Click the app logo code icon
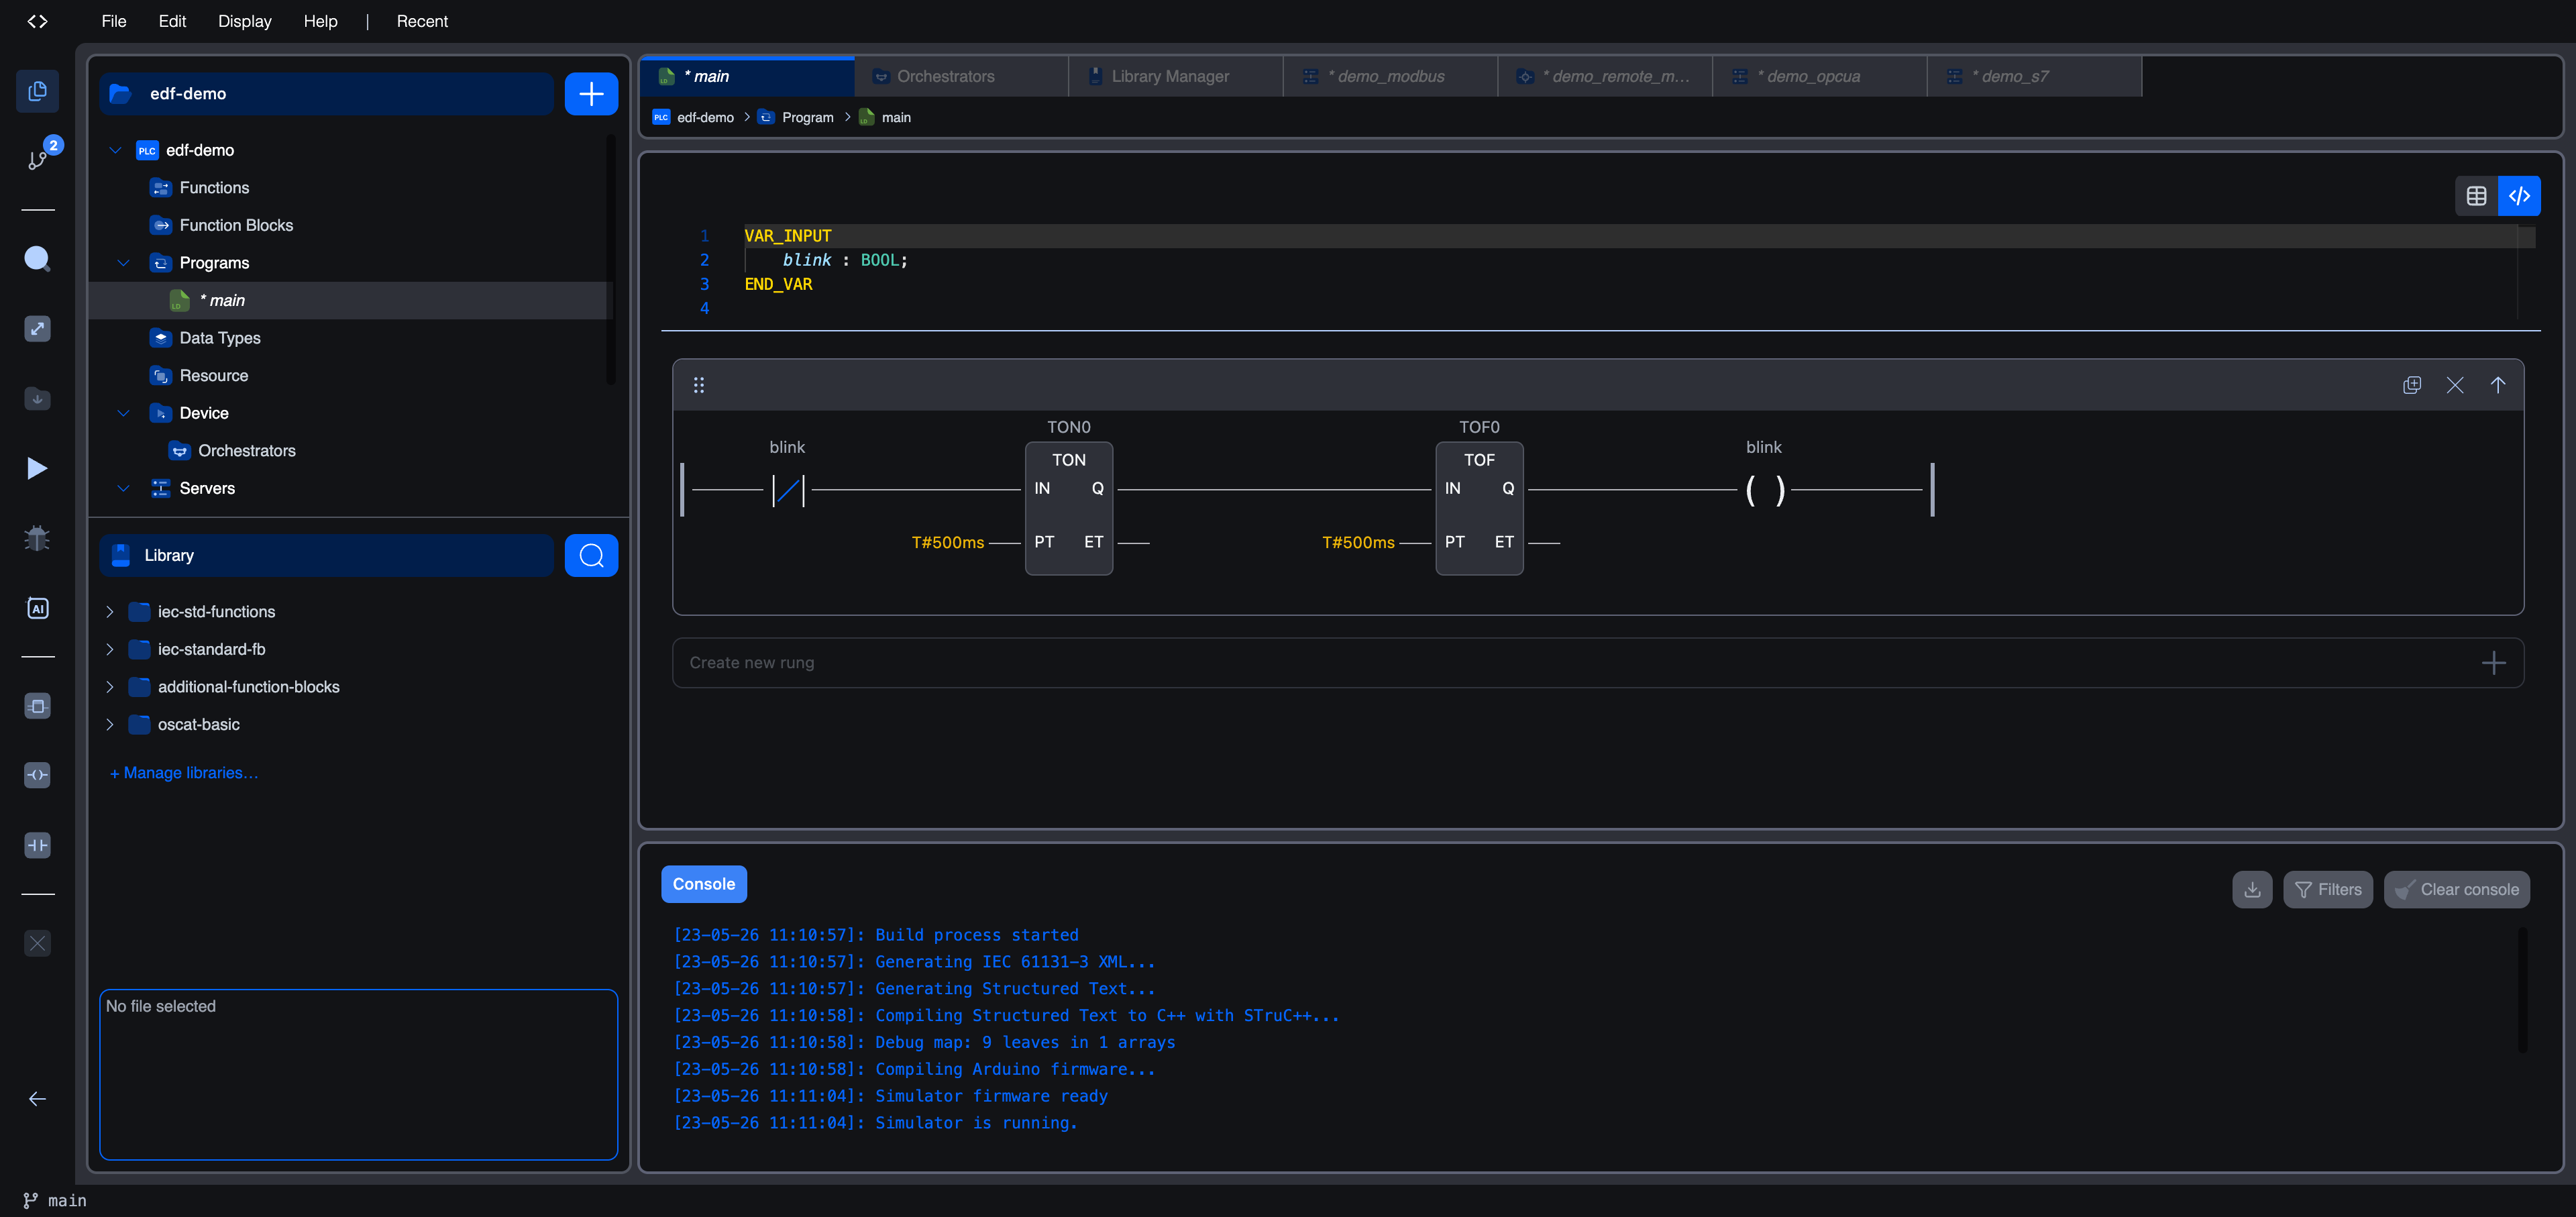This screenshot has height=1217, width=2576. click(37, 21)
